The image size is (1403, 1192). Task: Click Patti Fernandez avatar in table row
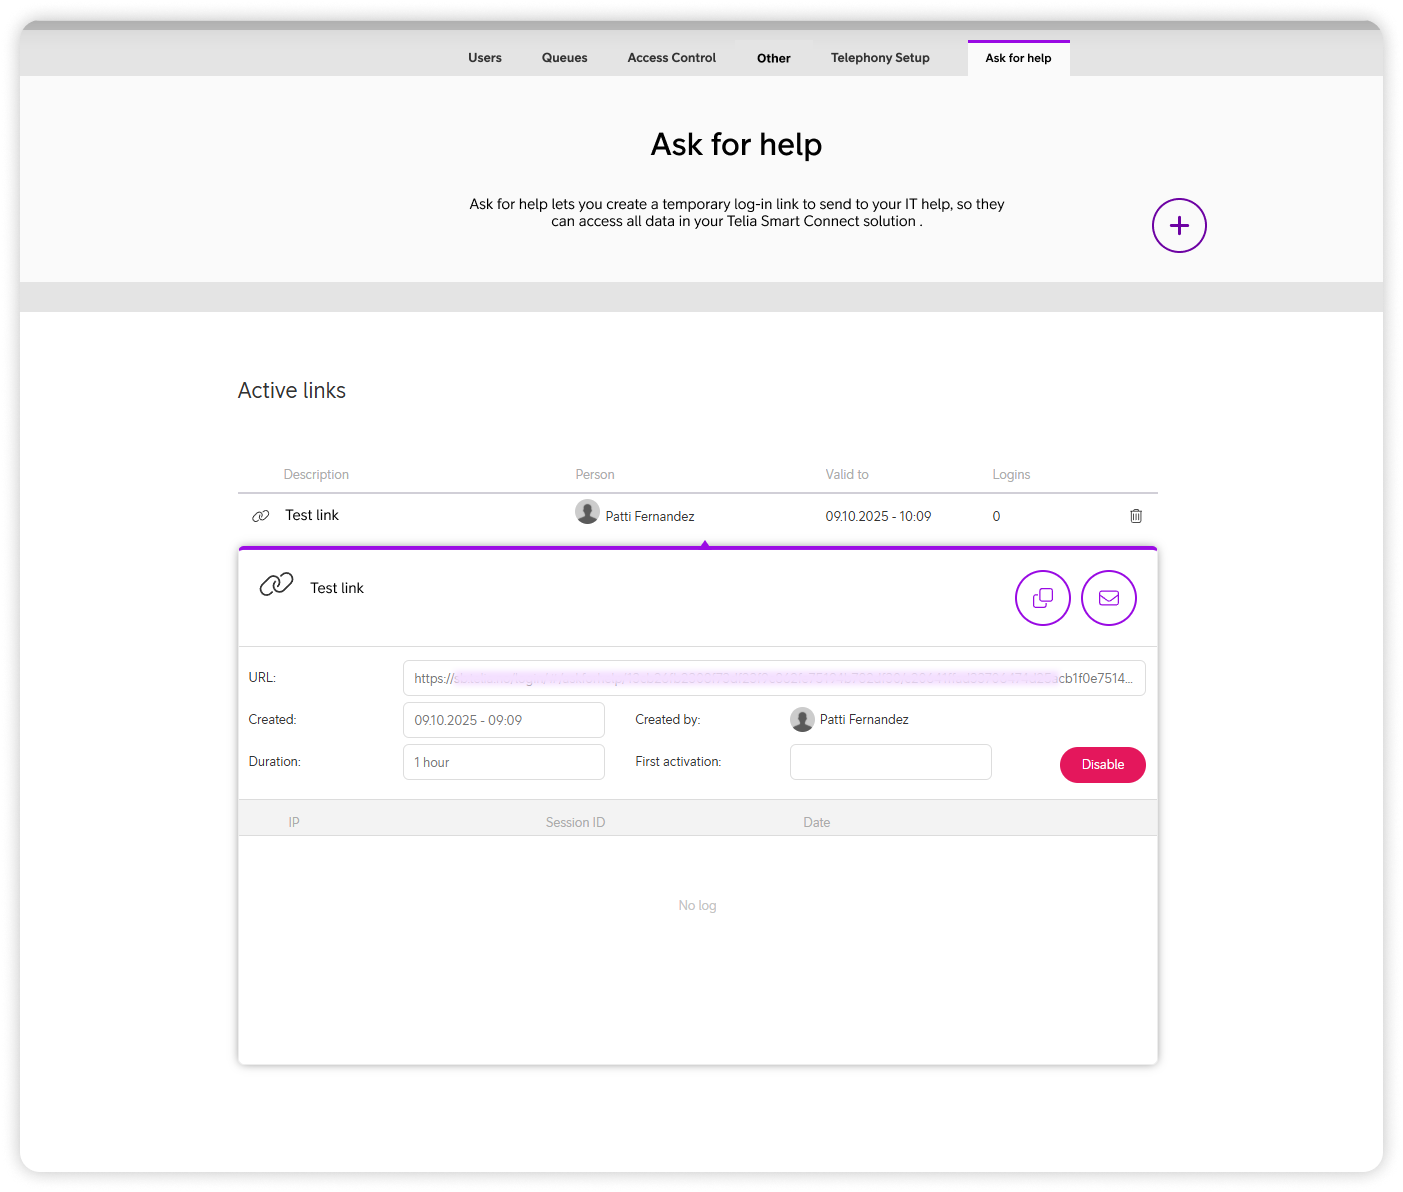coord(587,512)
